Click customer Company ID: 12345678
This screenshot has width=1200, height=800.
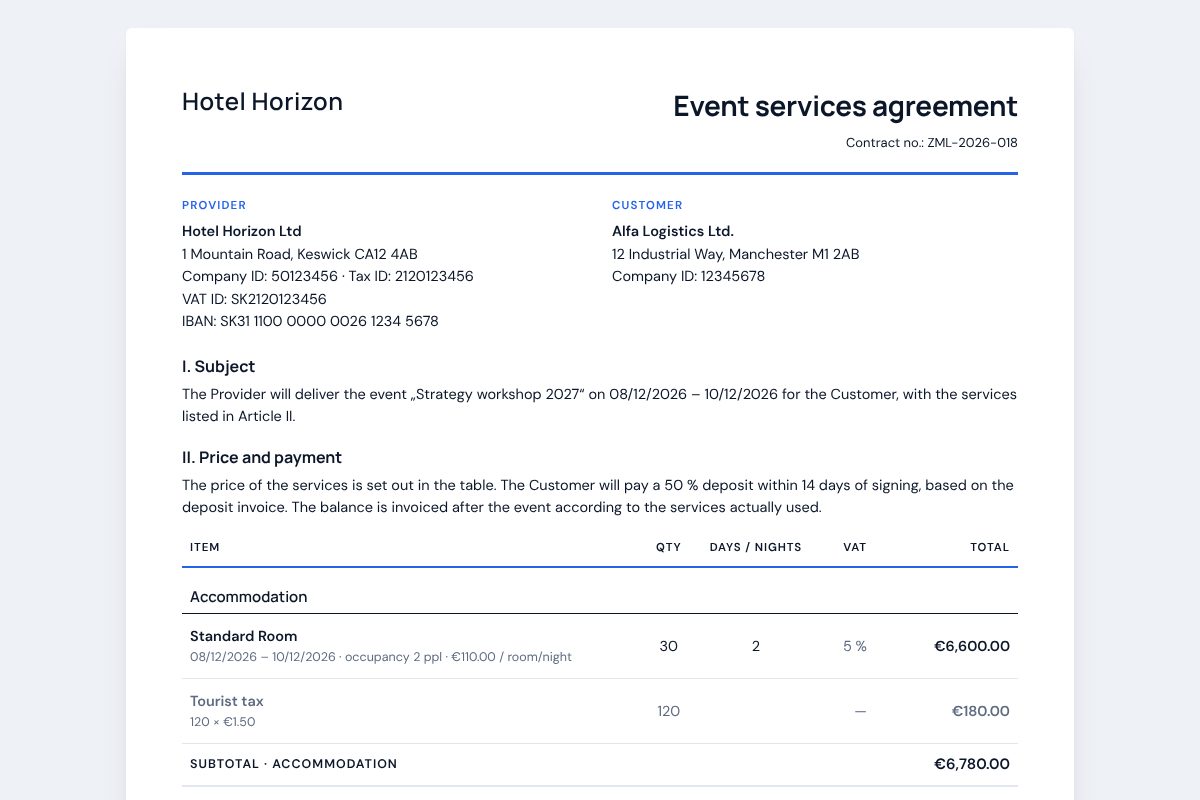tap(688, 276)
